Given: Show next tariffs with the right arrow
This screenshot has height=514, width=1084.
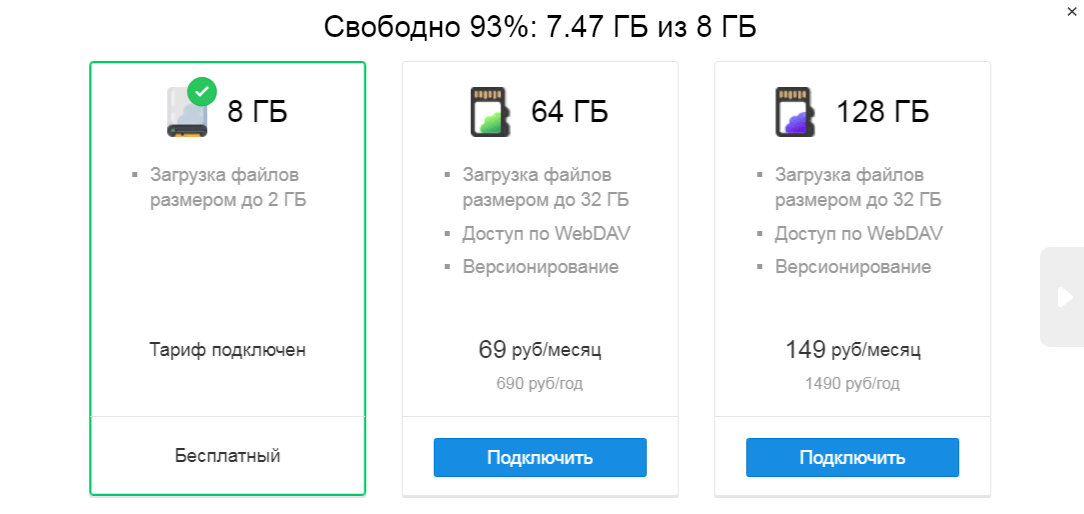Looking at the screenshot, I should click(x=1062, y=296).
